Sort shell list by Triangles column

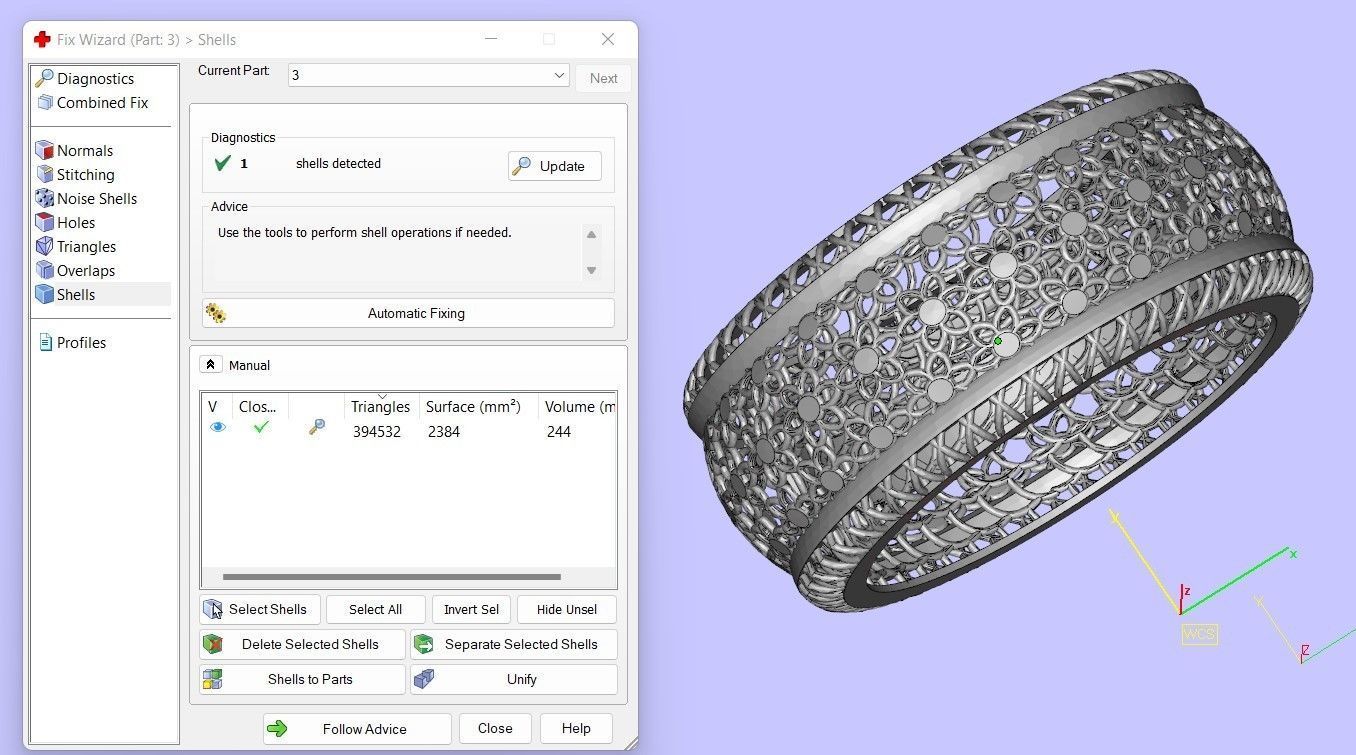point(380,407)
